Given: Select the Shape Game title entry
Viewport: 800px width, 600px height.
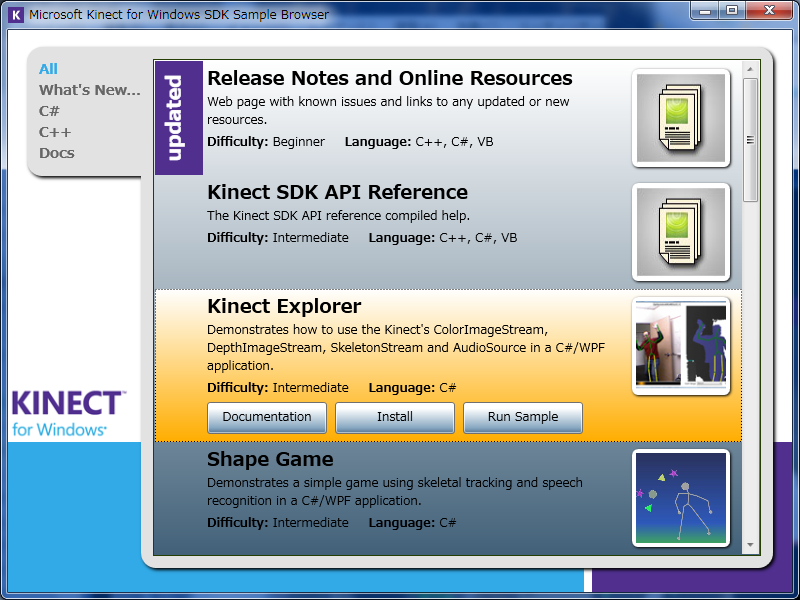Looking at the screenshot, I should pos(270,460).
